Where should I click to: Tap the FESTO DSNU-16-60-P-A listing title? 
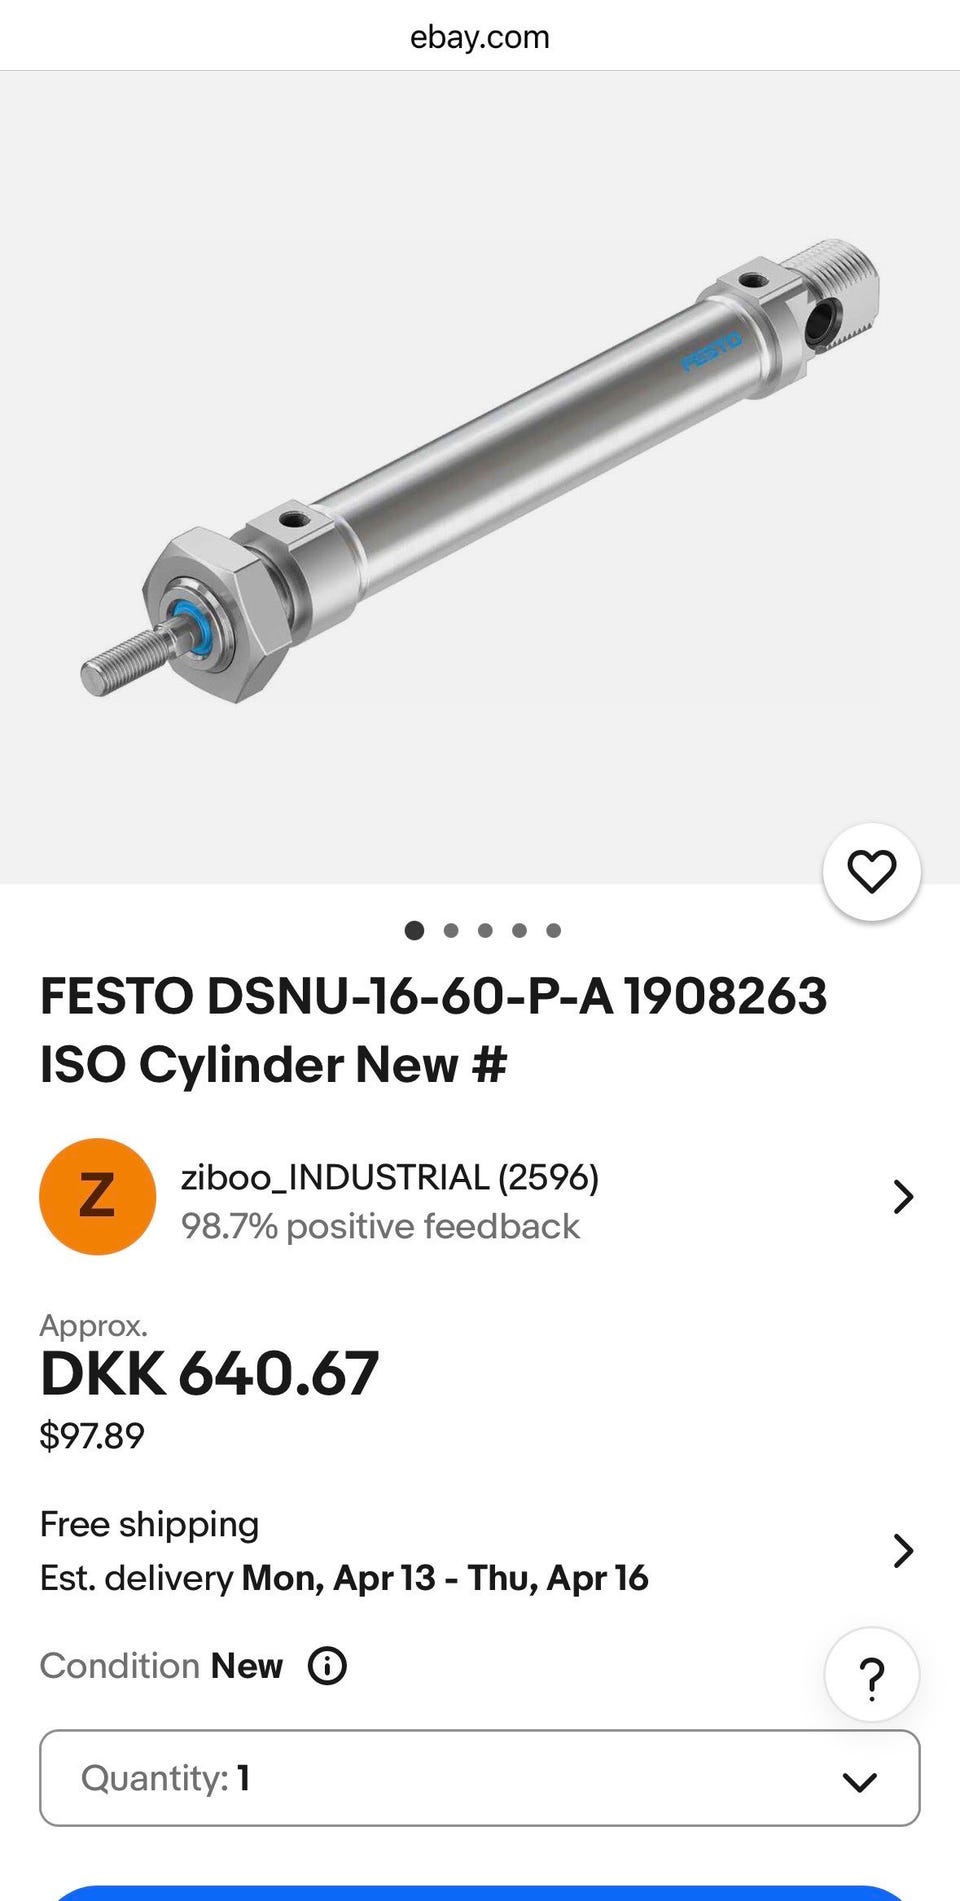coord(433,1030)
